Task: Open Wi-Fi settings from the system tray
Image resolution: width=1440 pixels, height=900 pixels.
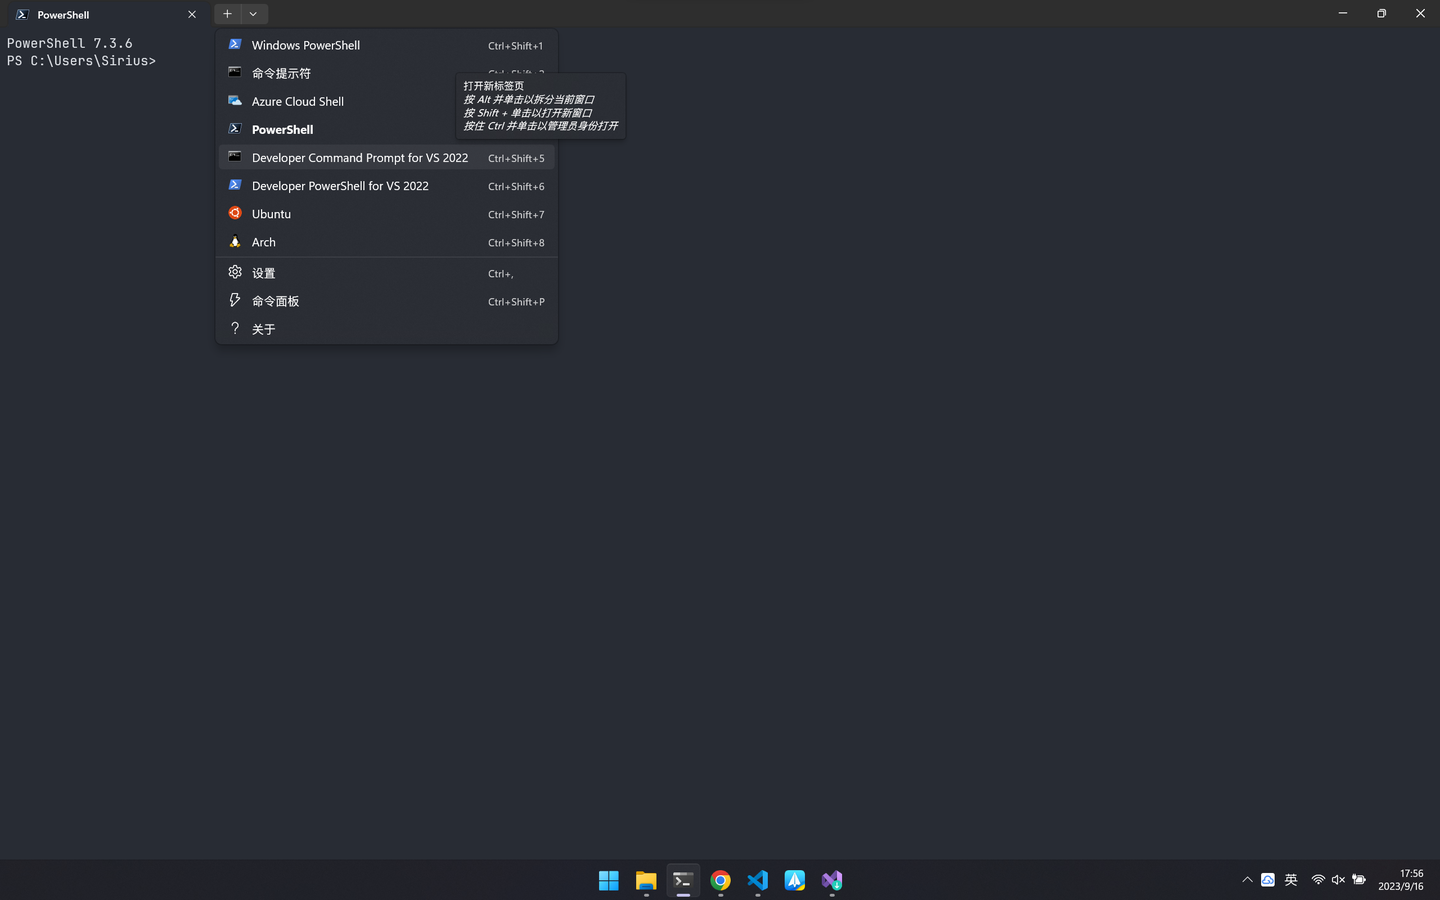Action: (x=1318, y=880)
